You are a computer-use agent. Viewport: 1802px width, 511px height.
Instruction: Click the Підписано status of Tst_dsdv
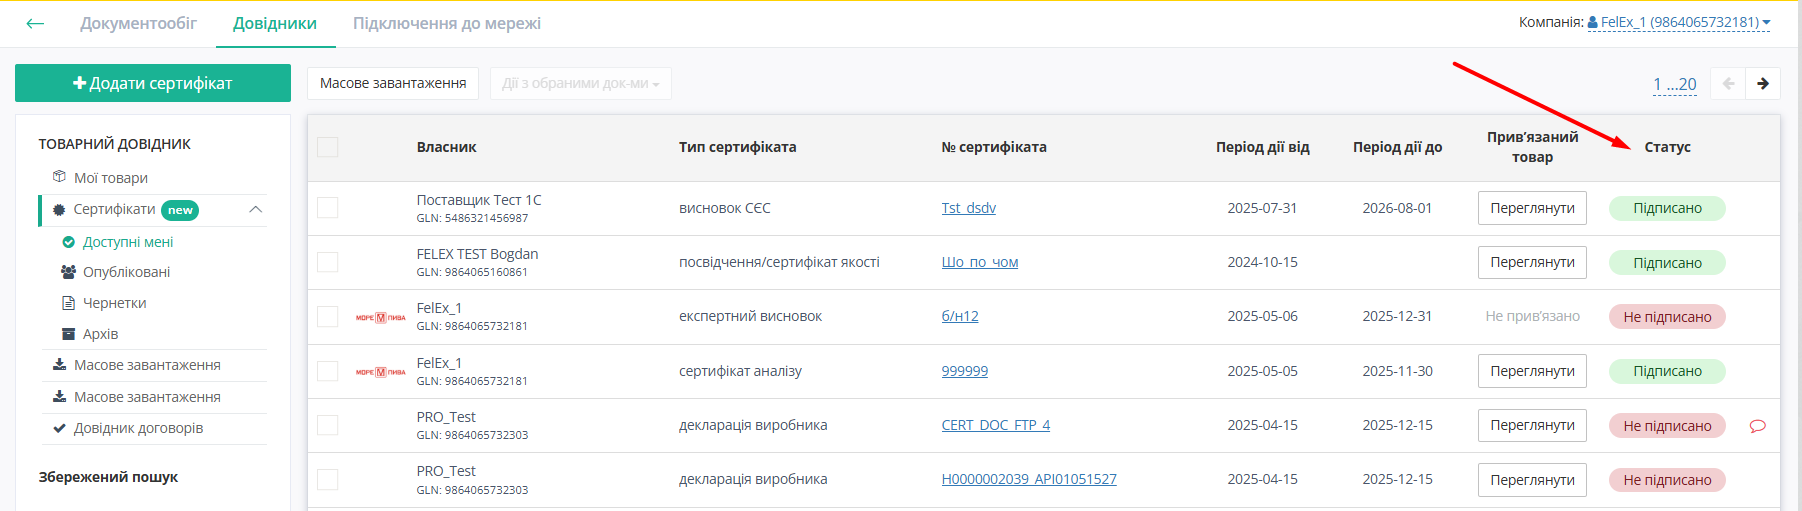(1667, 208)
